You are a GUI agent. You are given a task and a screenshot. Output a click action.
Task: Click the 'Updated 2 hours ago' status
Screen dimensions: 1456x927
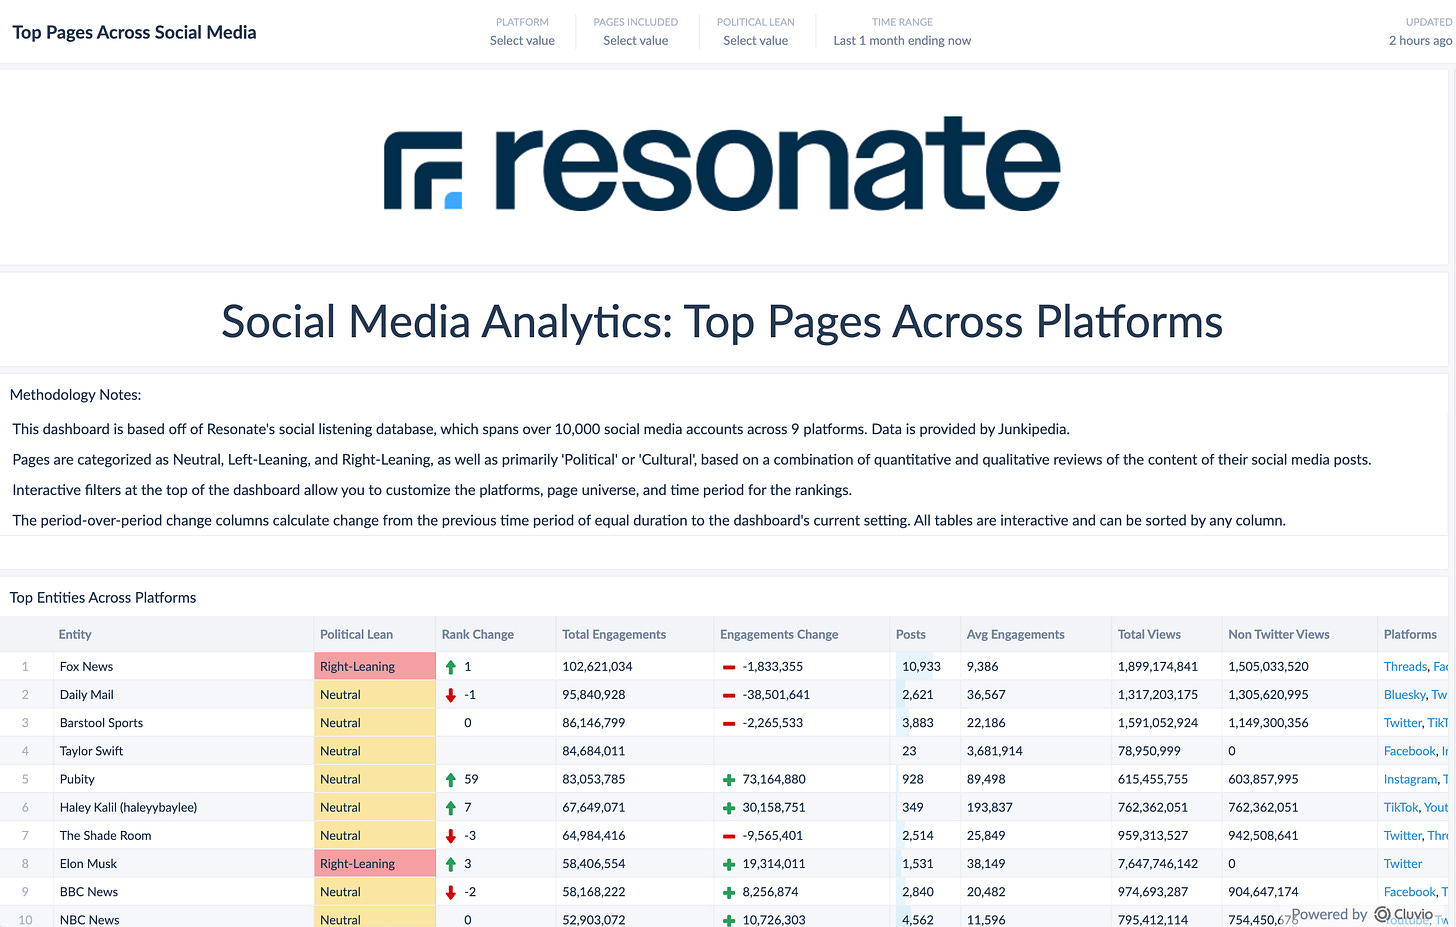[1420, 32]
